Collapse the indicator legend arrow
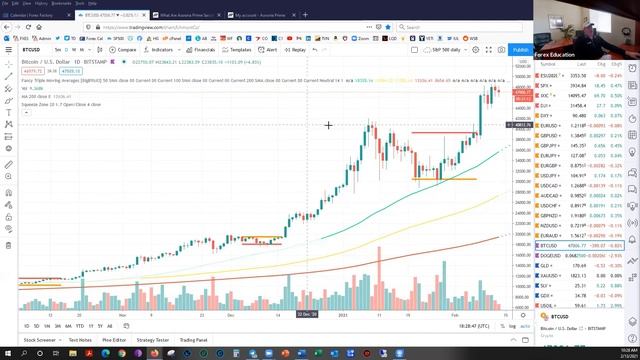Screen dimensions: 640x360 point(26,112)
